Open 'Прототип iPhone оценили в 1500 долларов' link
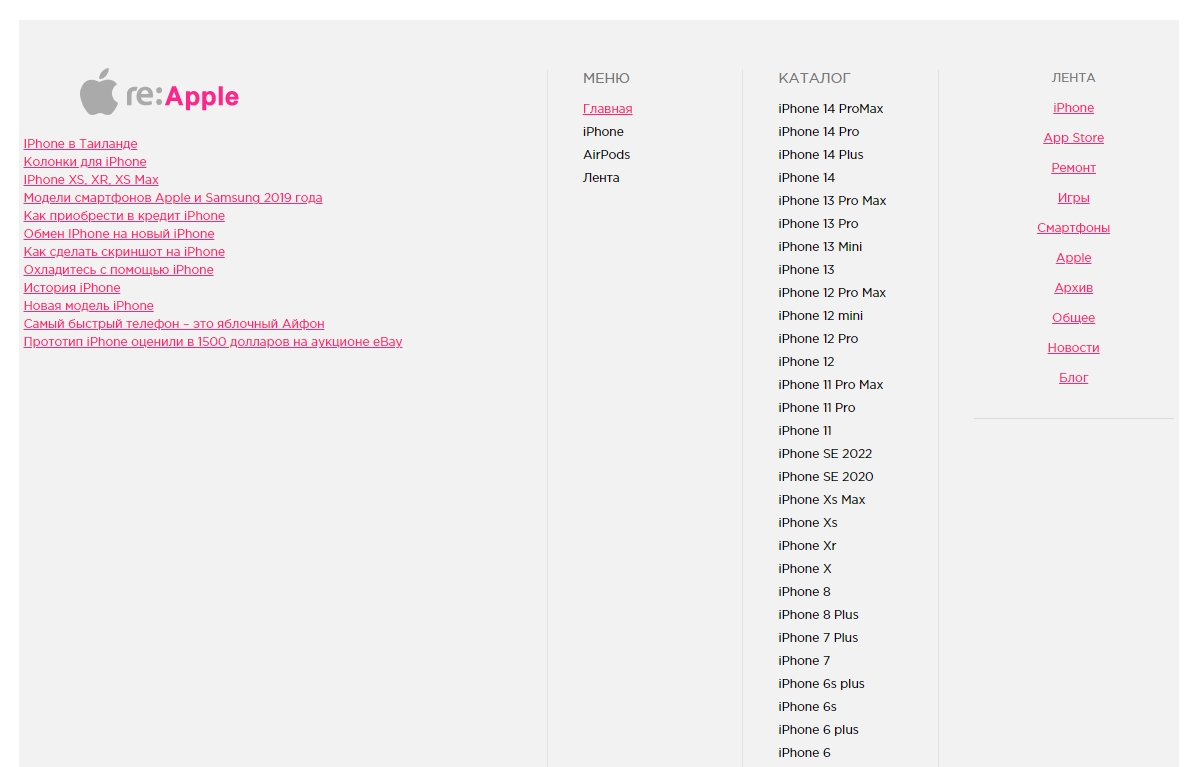The image size is (1195, 767). (213, 342)
